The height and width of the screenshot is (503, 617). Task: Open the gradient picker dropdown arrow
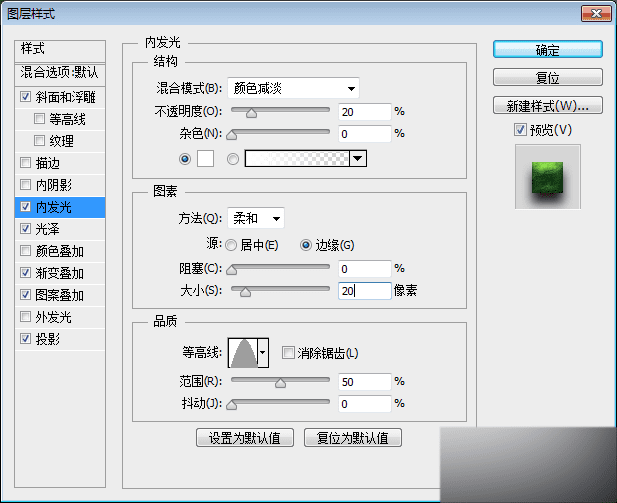[x=358, y=159]
